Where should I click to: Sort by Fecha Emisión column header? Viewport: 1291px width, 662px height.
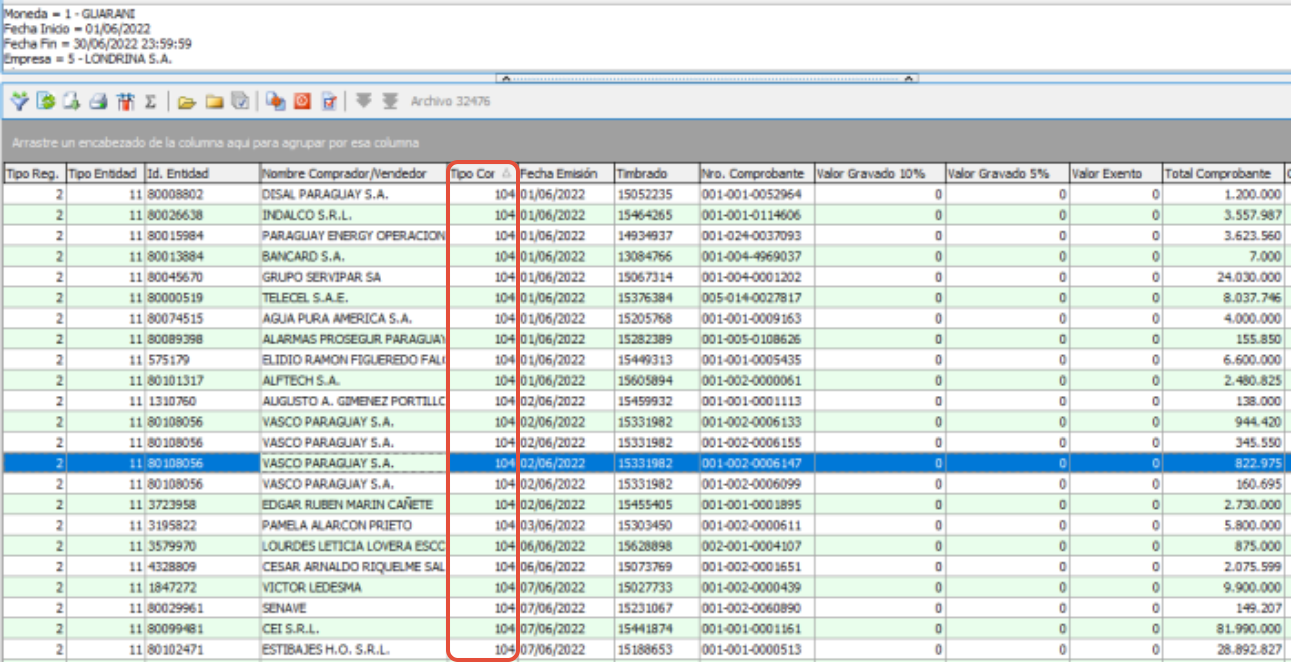565,173
